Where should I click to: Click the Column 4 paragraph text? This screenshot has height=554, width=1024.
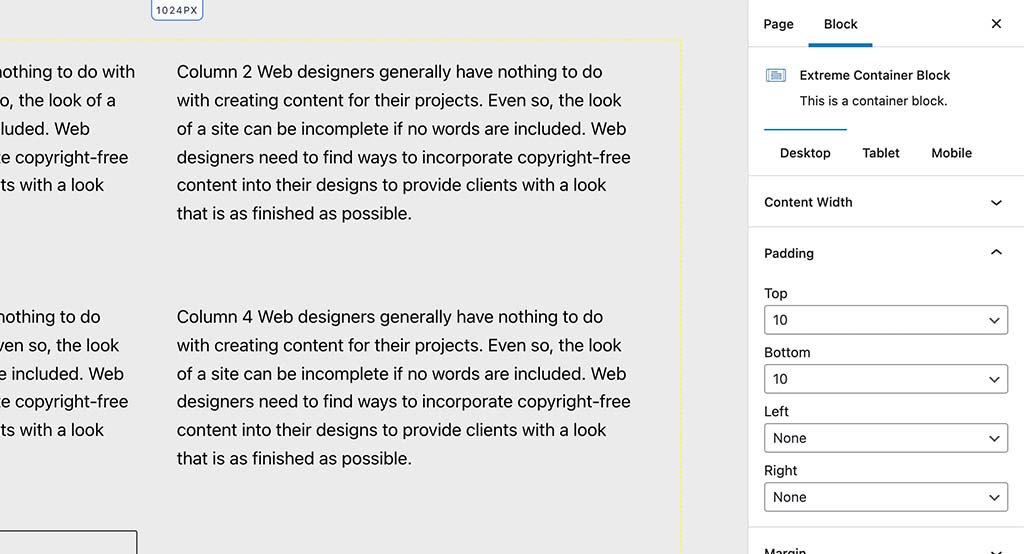point(404,387)
